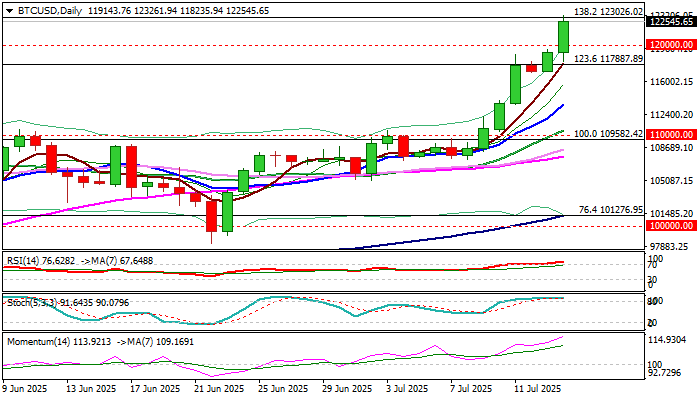Click the latest tall green candlestick
This screenshot has width=700, height=400.
point(563,37)
